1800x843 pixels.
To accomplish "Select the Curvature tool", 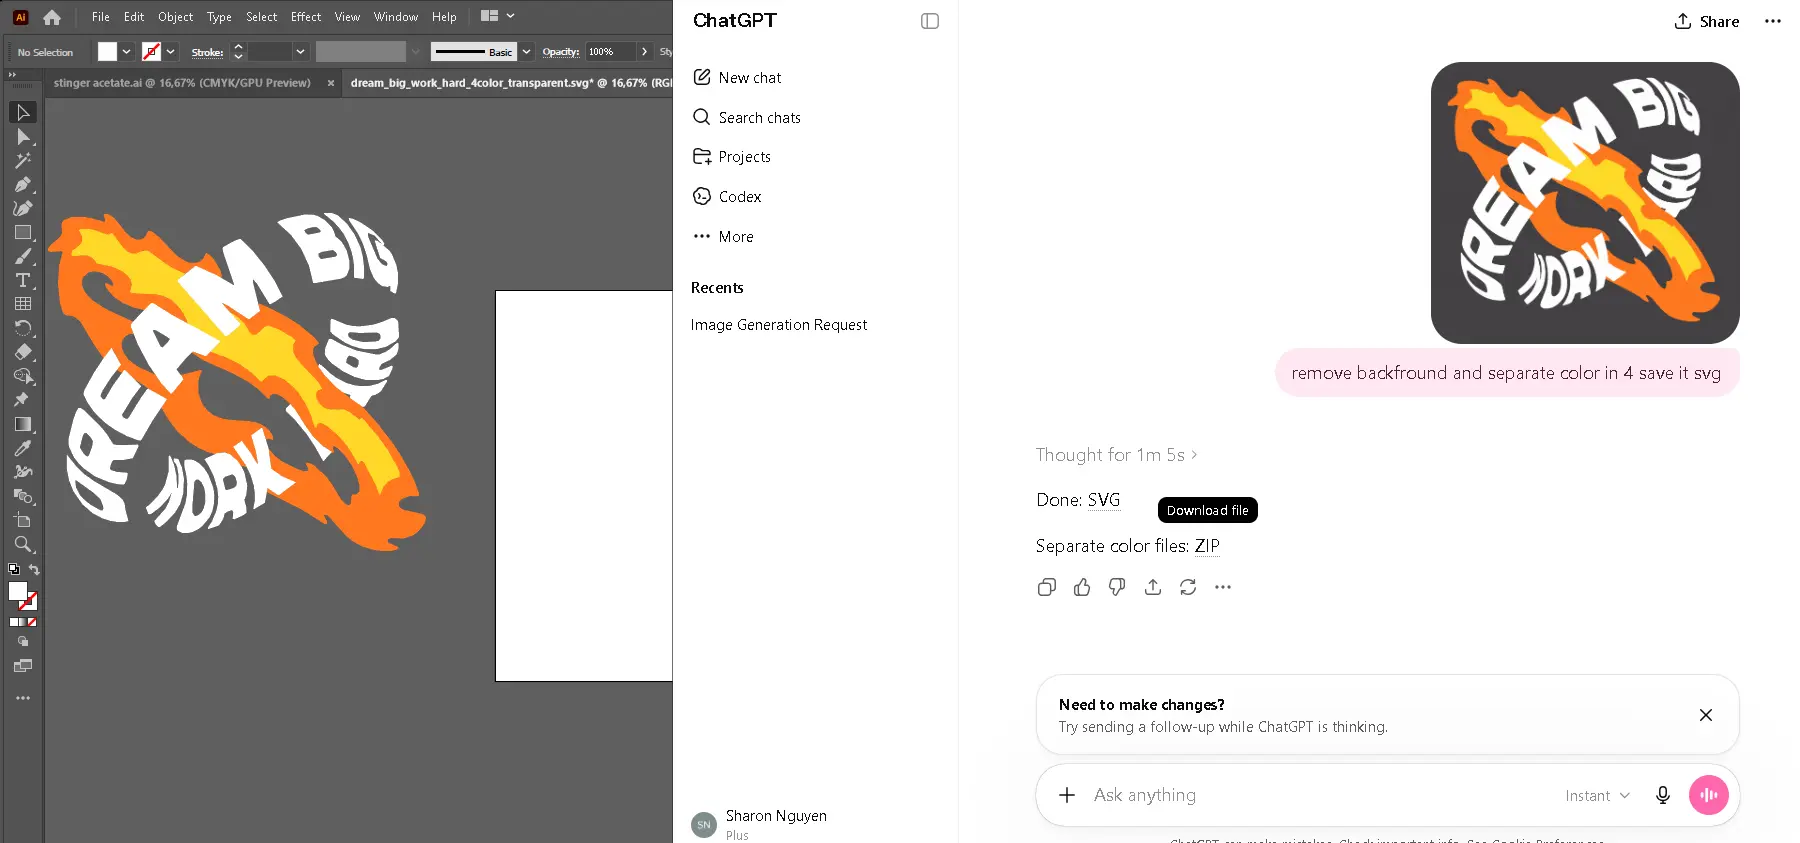I will pos(23,208).
